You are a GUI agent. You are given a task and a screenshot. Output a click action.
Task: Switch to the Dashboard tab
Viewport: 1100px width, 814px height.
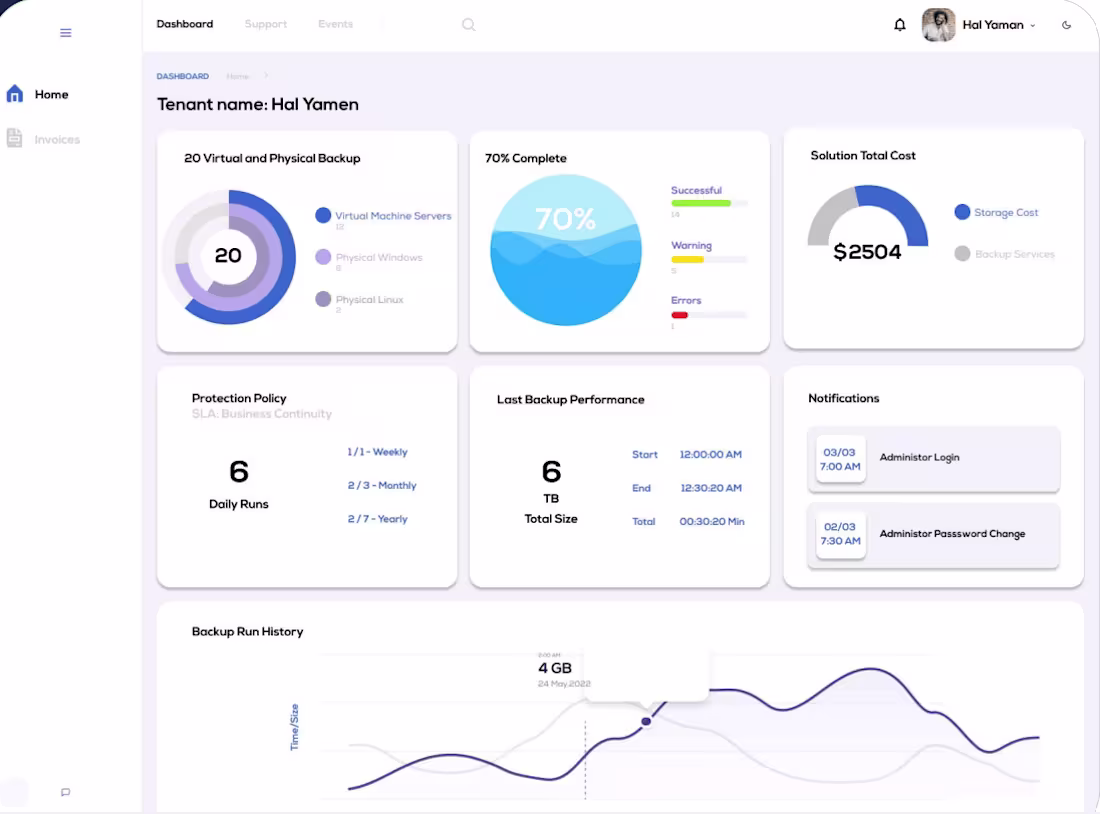(x=185, y=24)
